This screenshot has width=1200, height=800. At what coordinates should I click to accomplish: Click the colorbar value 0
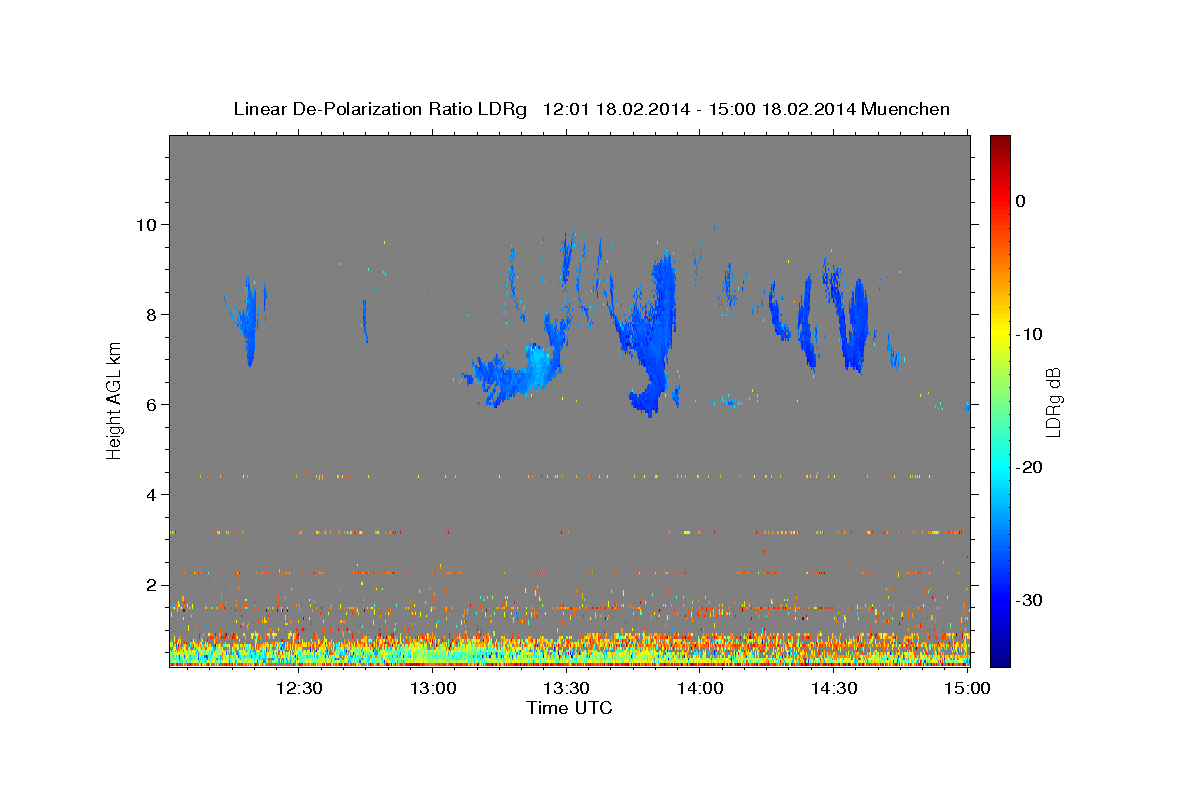click(x=1021, y=201)
